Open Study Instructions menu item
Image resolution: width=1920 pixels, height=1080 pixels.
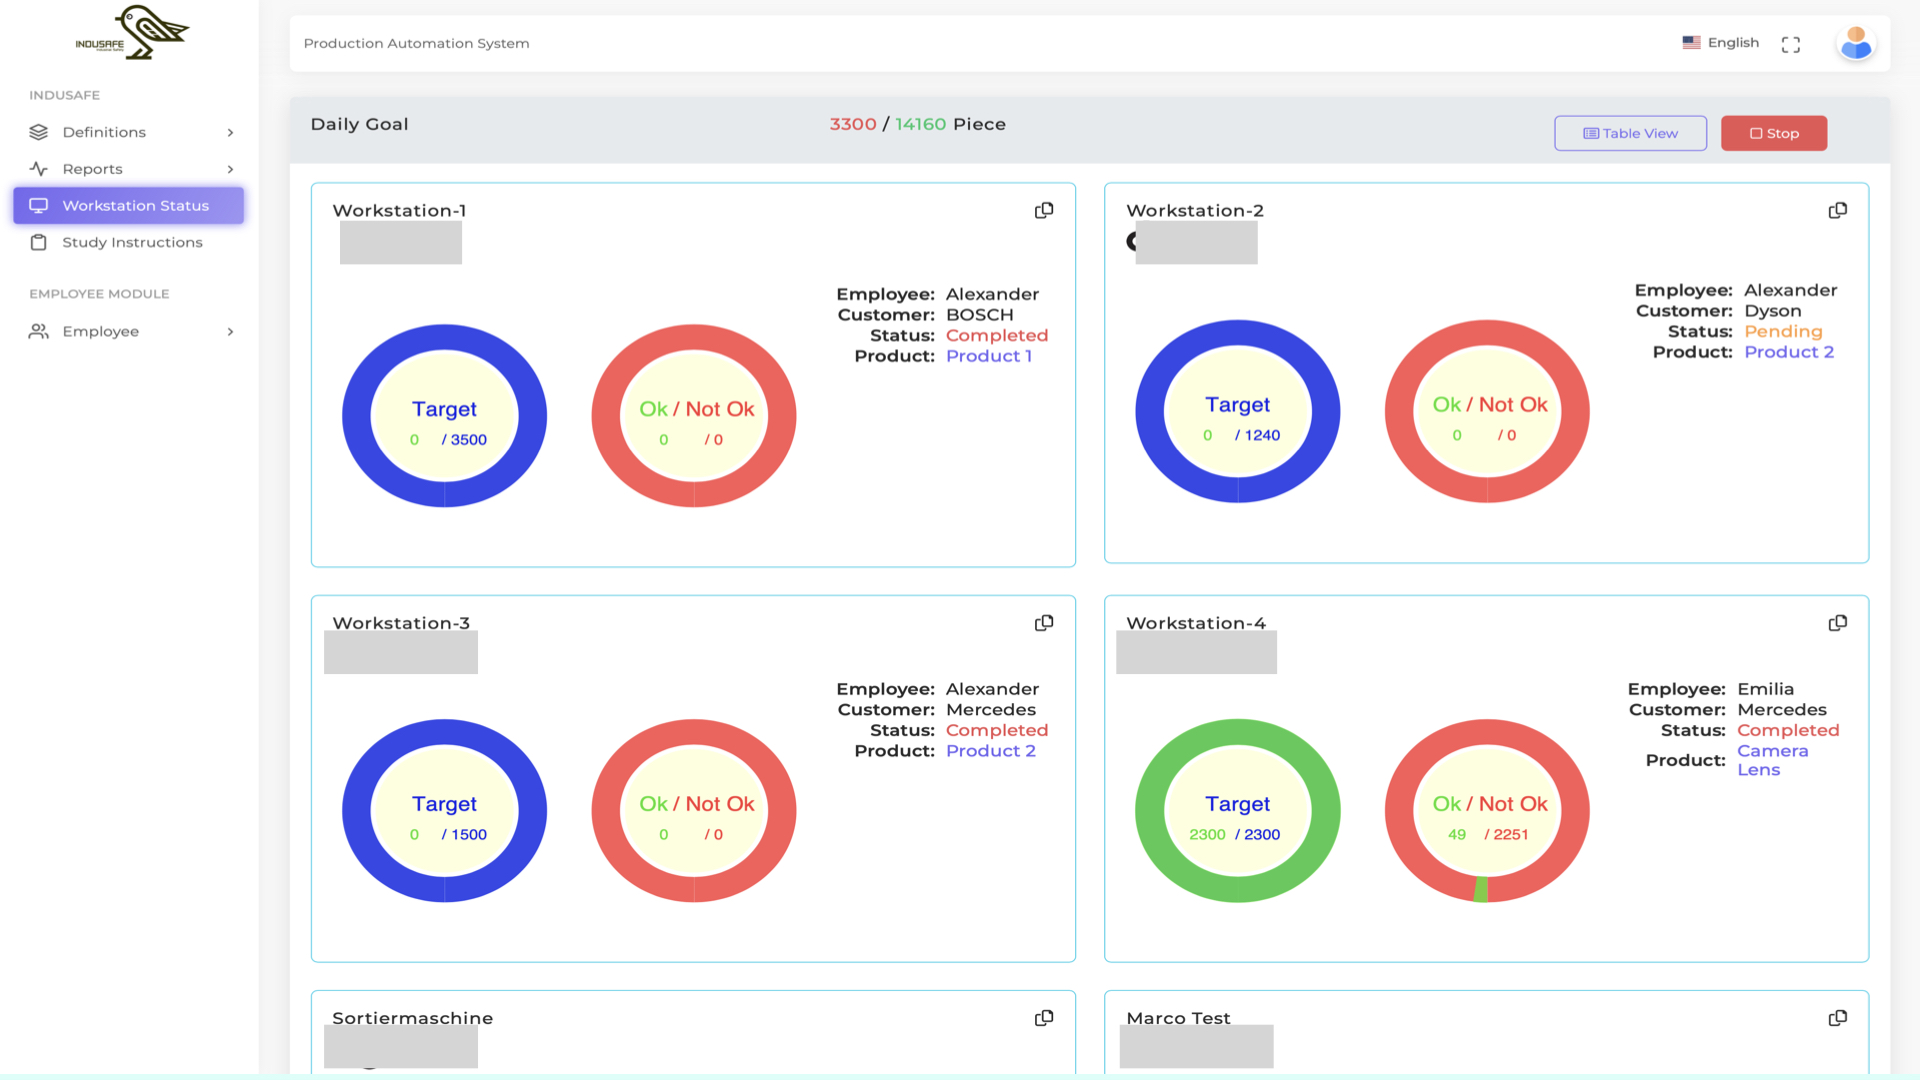pyautogui.click(x=131, y=242)
